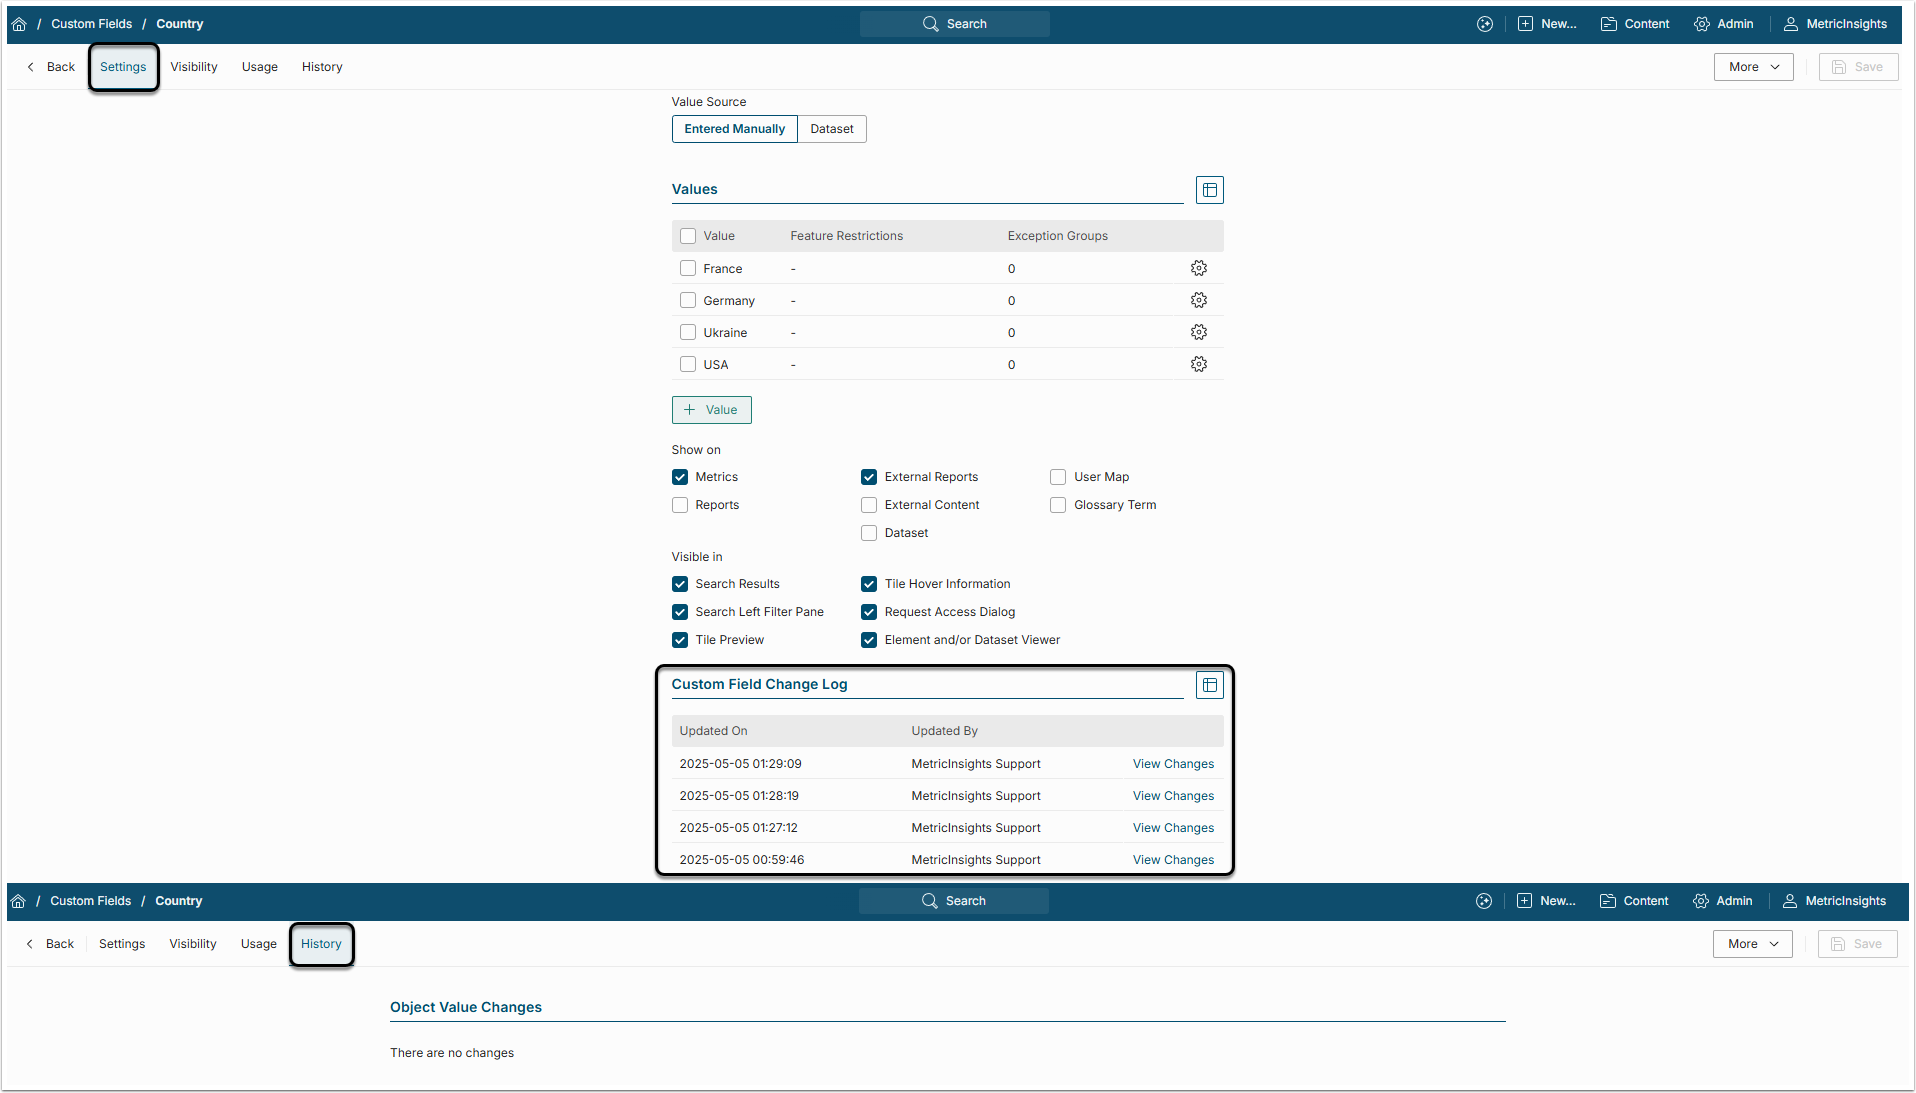Open gear options for Ukraine value
This screenshot has height=1093, width=1916.
(x=1198, y=332)
